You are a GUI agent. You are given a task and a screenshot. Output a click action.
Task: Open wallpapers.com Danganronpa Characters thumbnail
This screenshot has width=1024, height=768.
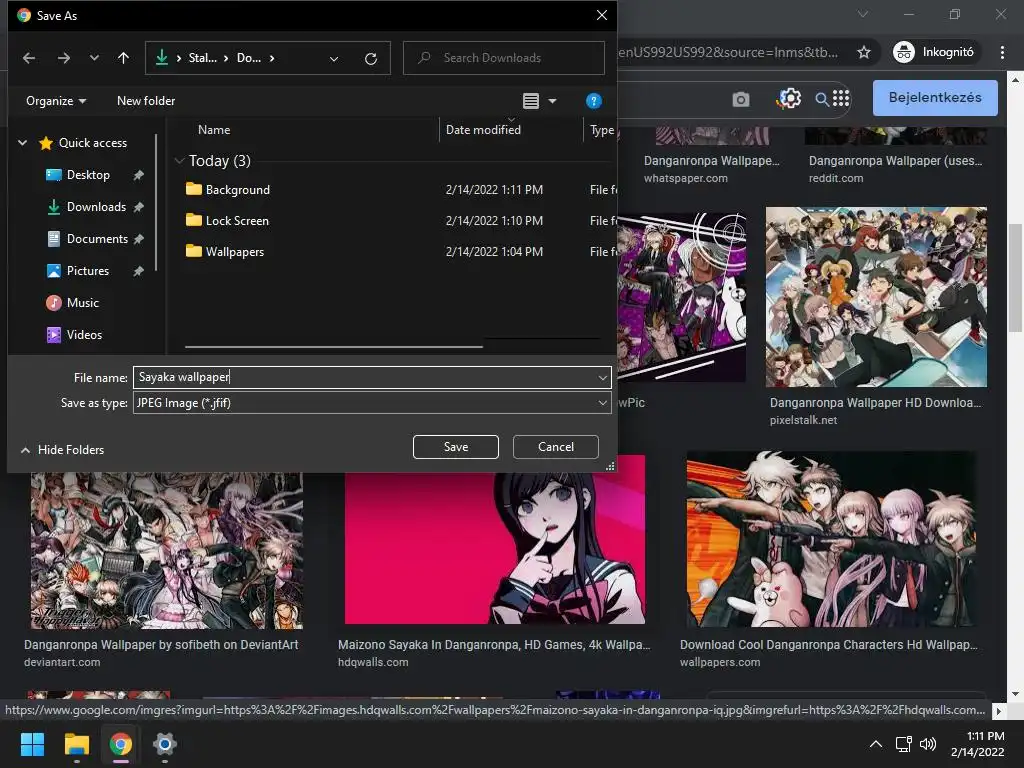click(x=832, y=539)
